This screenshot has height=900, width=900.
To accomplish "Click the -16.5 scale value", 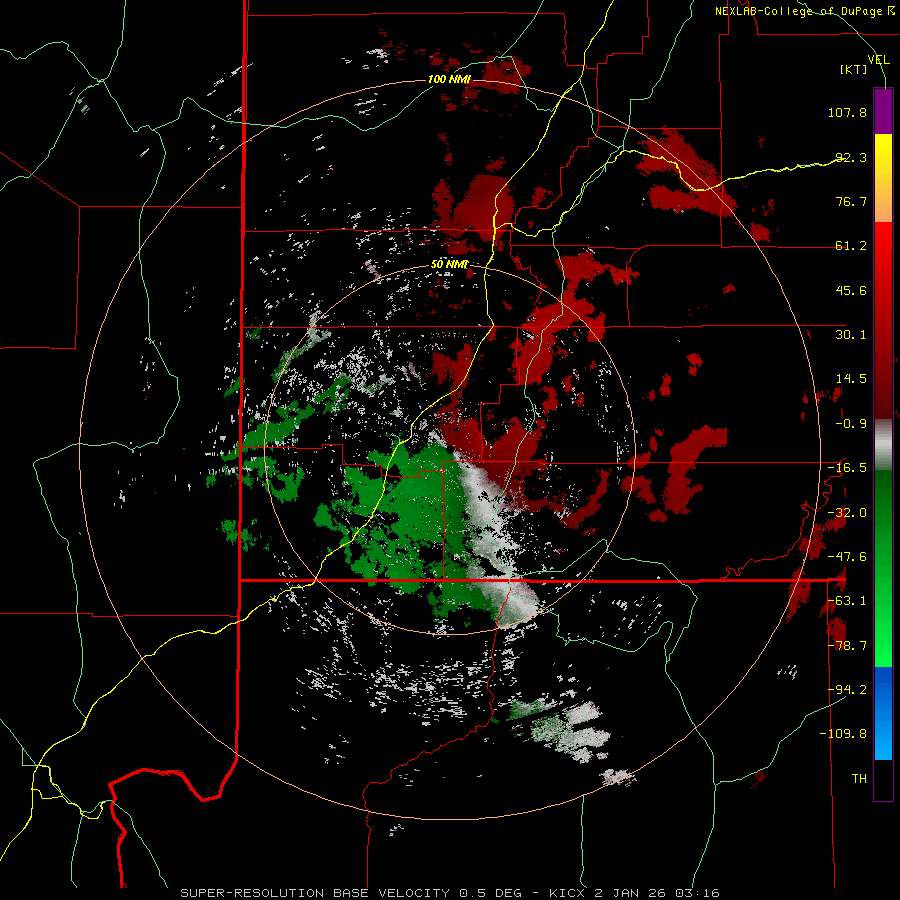I will (847, 468).
